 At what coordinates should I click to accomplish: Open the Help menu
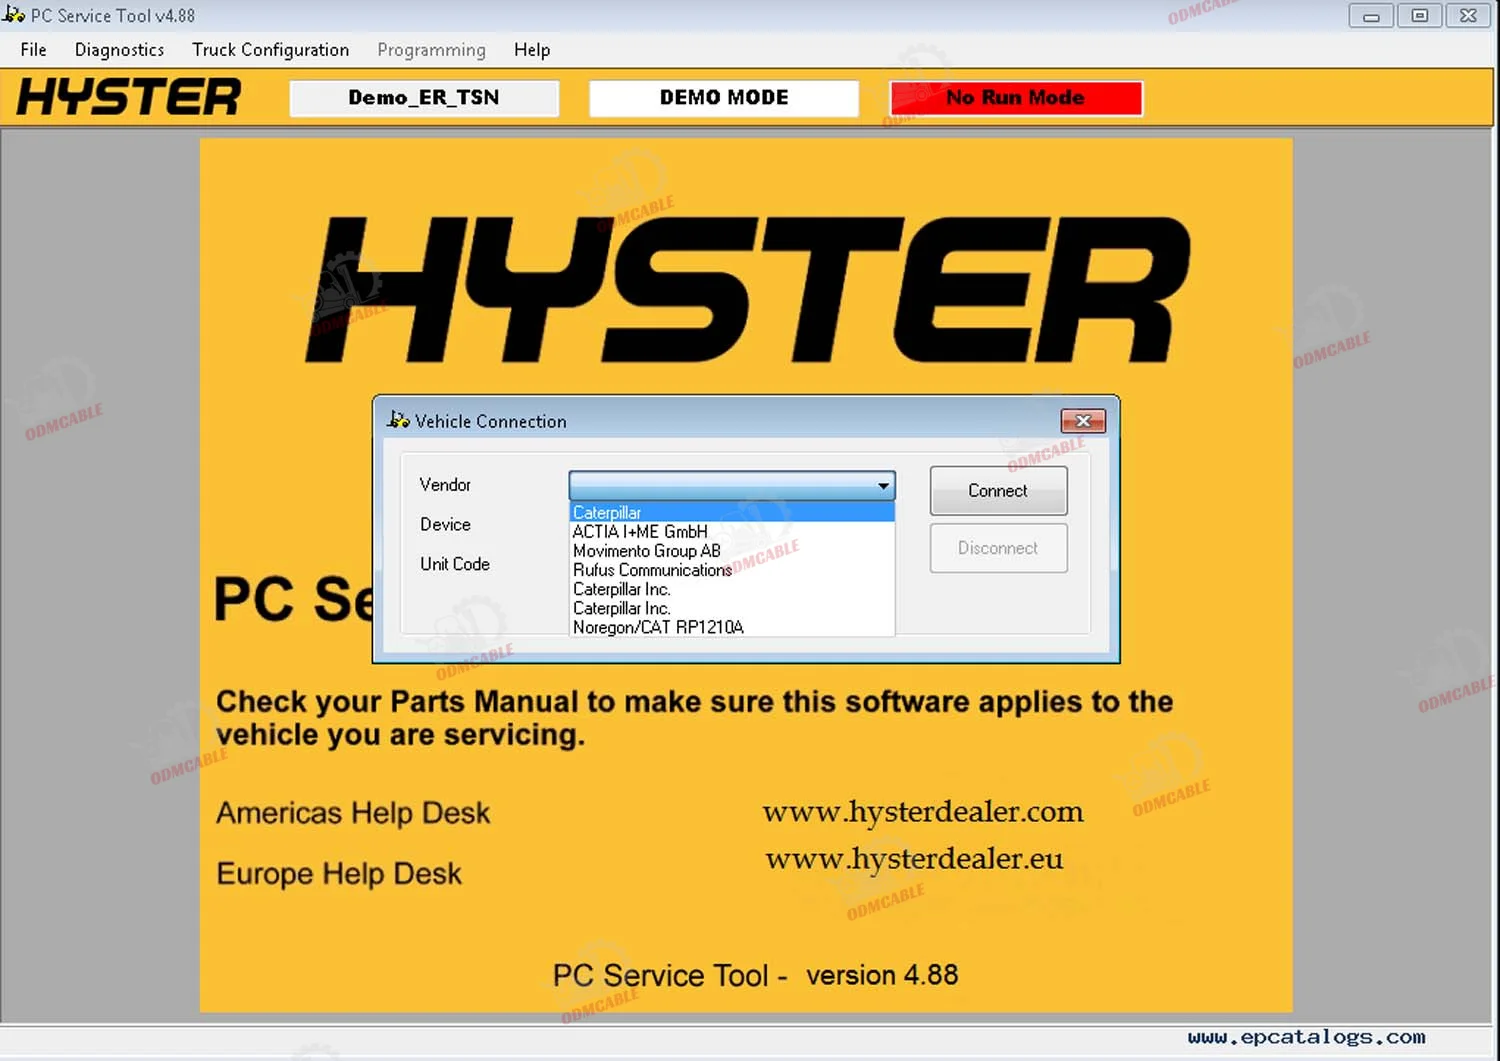tap(531, 50)
